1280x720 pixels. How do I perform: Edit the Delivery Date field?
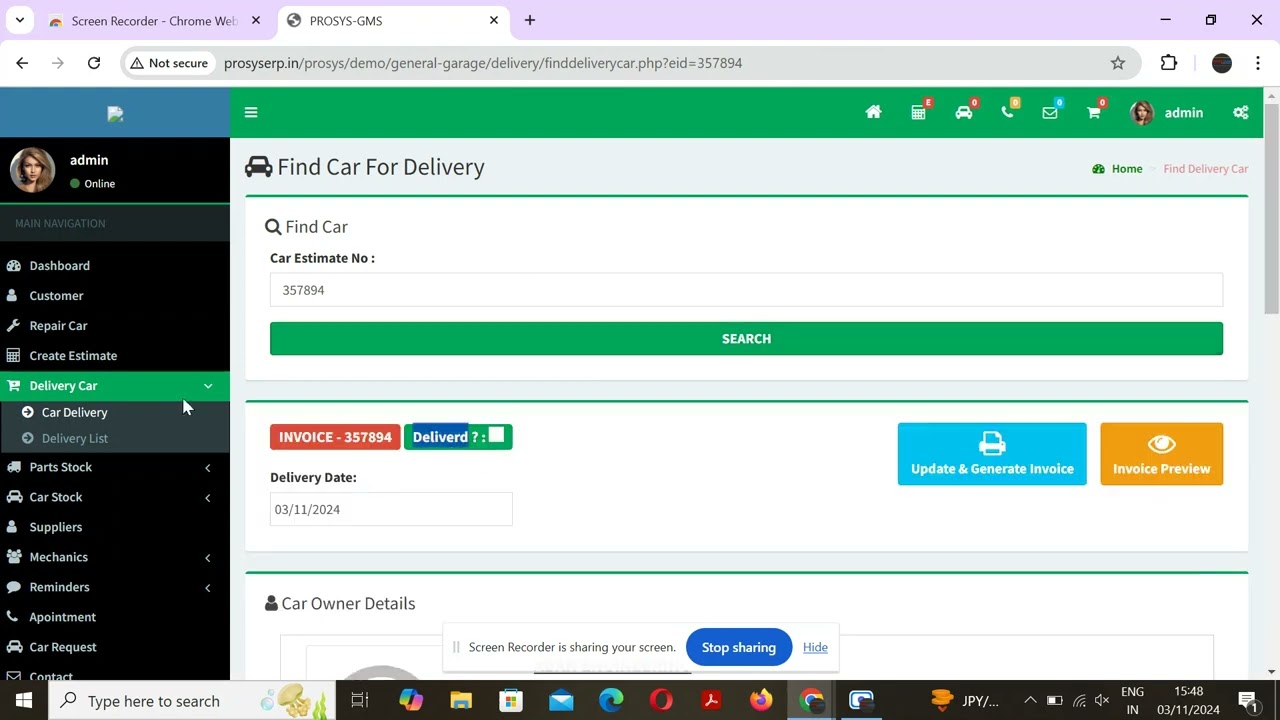point(391,509)
